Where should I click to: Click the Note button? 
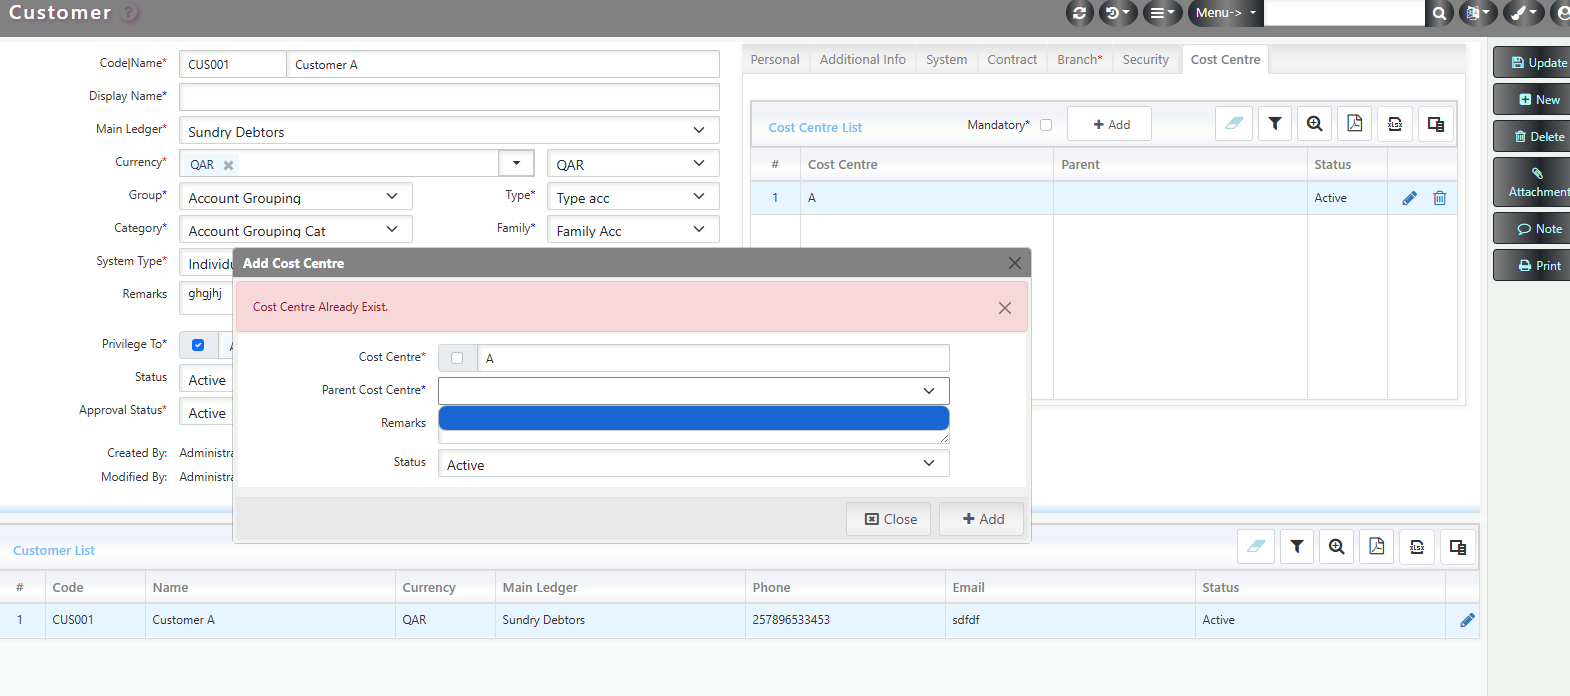(1534, 228)
